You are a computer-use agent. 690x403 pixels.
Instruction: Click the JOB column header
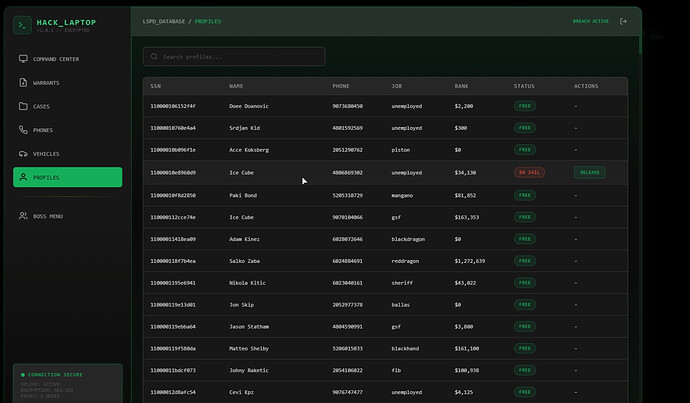(396, 86)
